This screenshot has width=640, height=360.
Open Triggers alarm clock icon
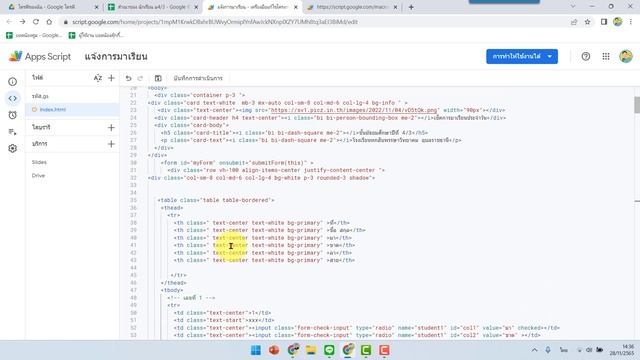(13, 115)
